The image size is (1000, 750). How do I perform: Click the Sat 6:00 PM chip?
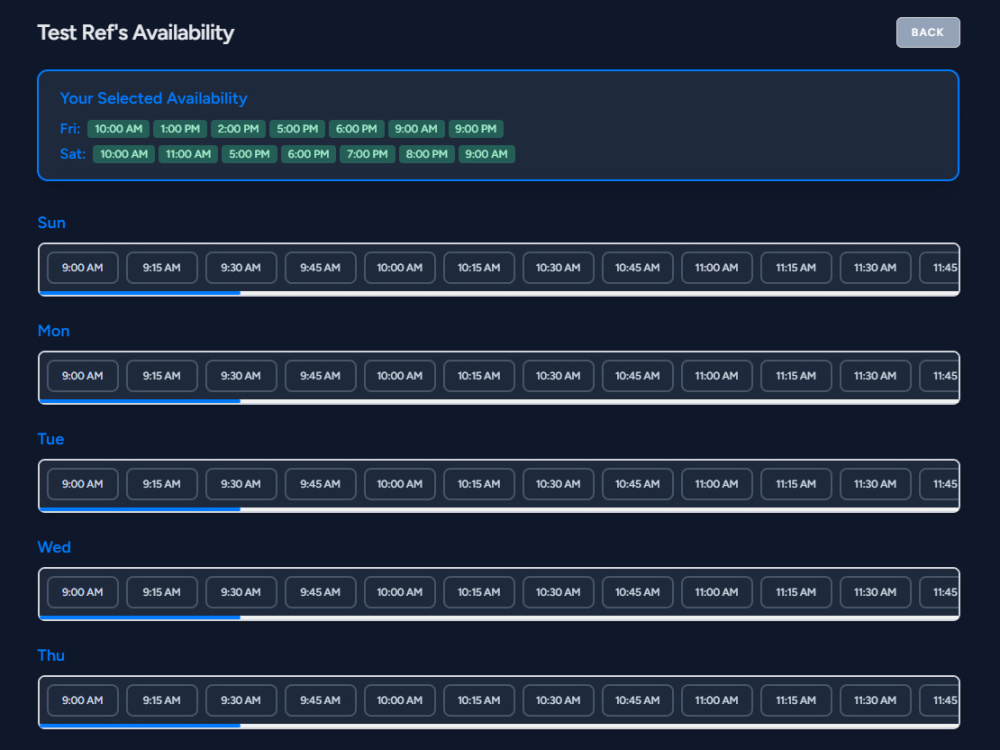point(308,154)
